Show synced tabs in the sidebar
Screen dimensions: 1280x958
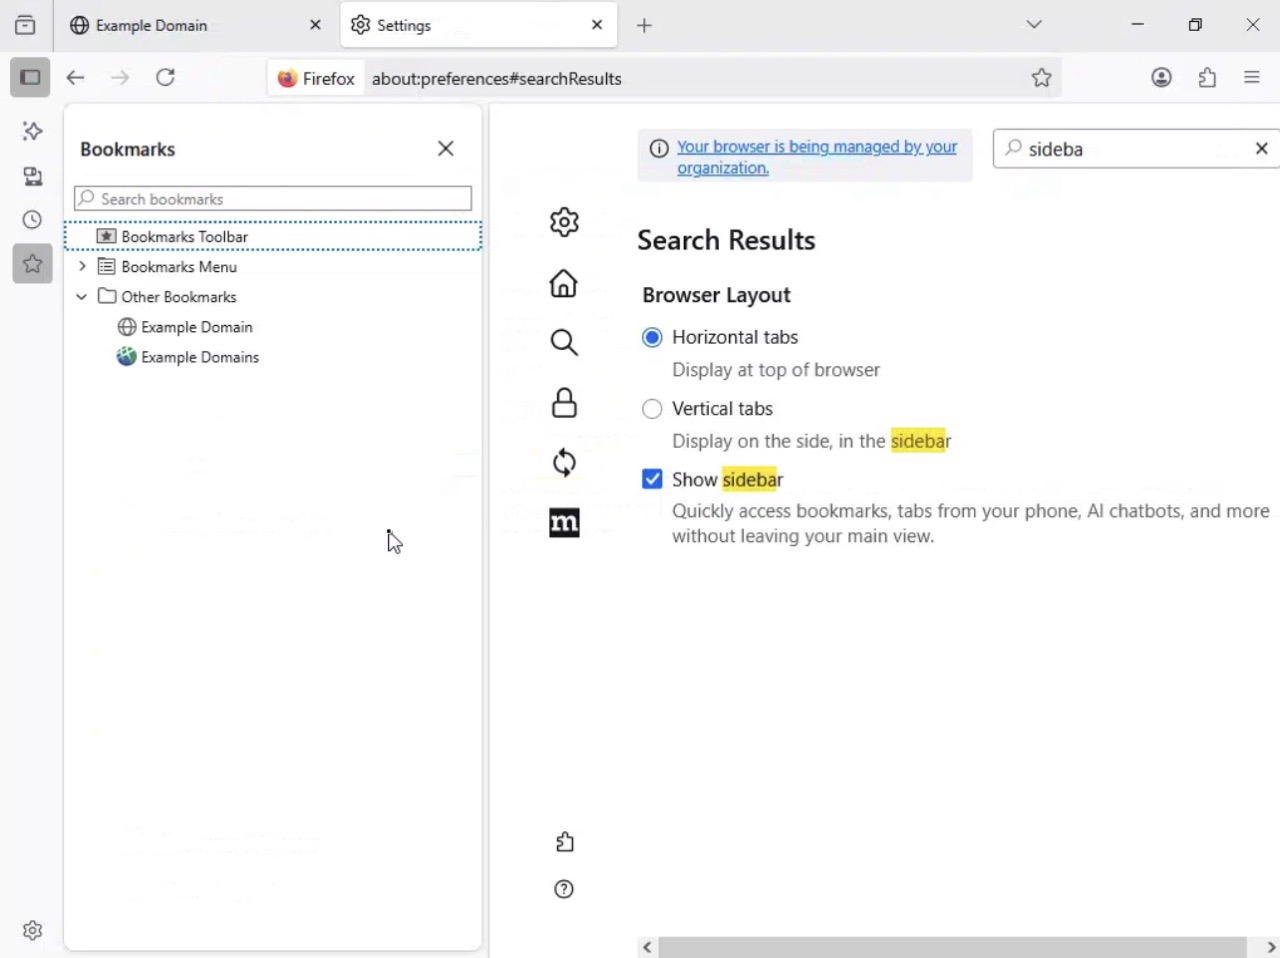(x=32, y=176)
